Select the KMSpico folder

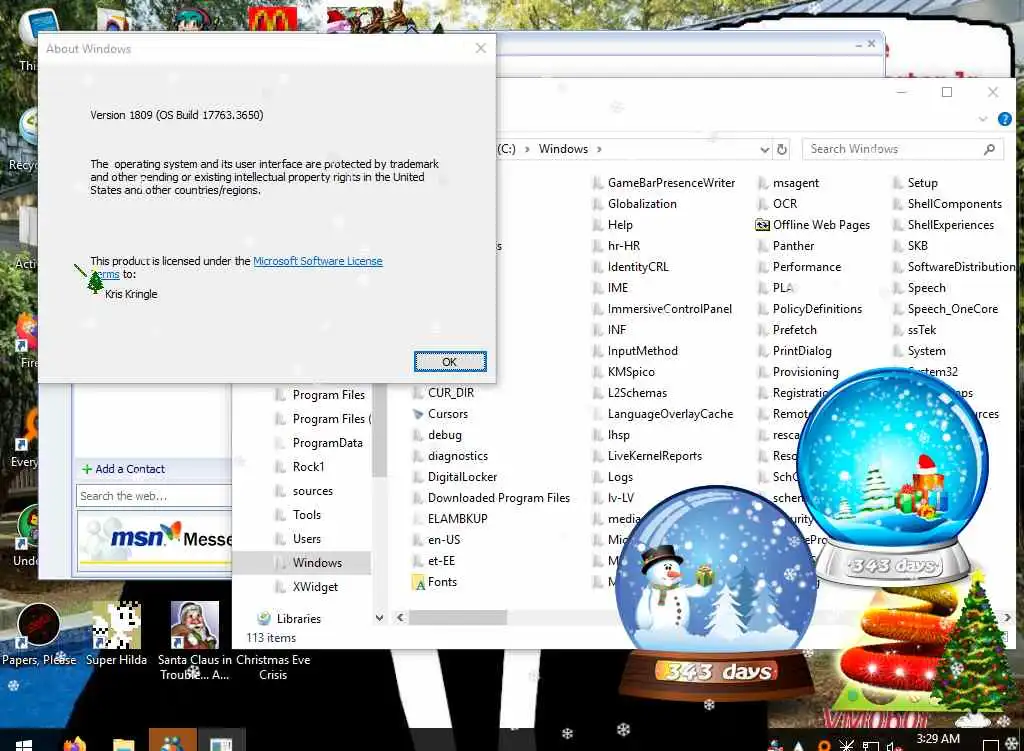coord(624,372)
